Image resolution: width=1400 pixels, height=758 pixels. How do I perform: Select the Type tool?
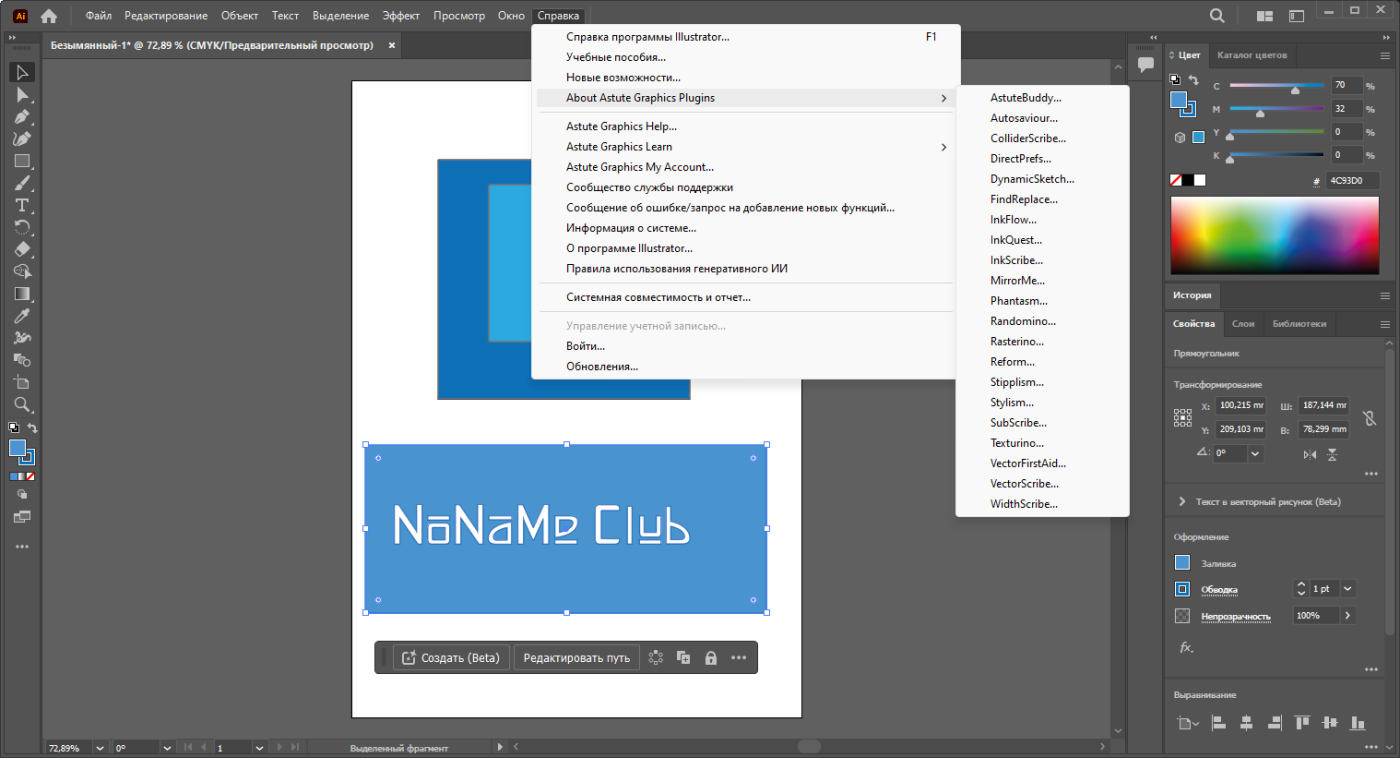(x=22, y=205)
